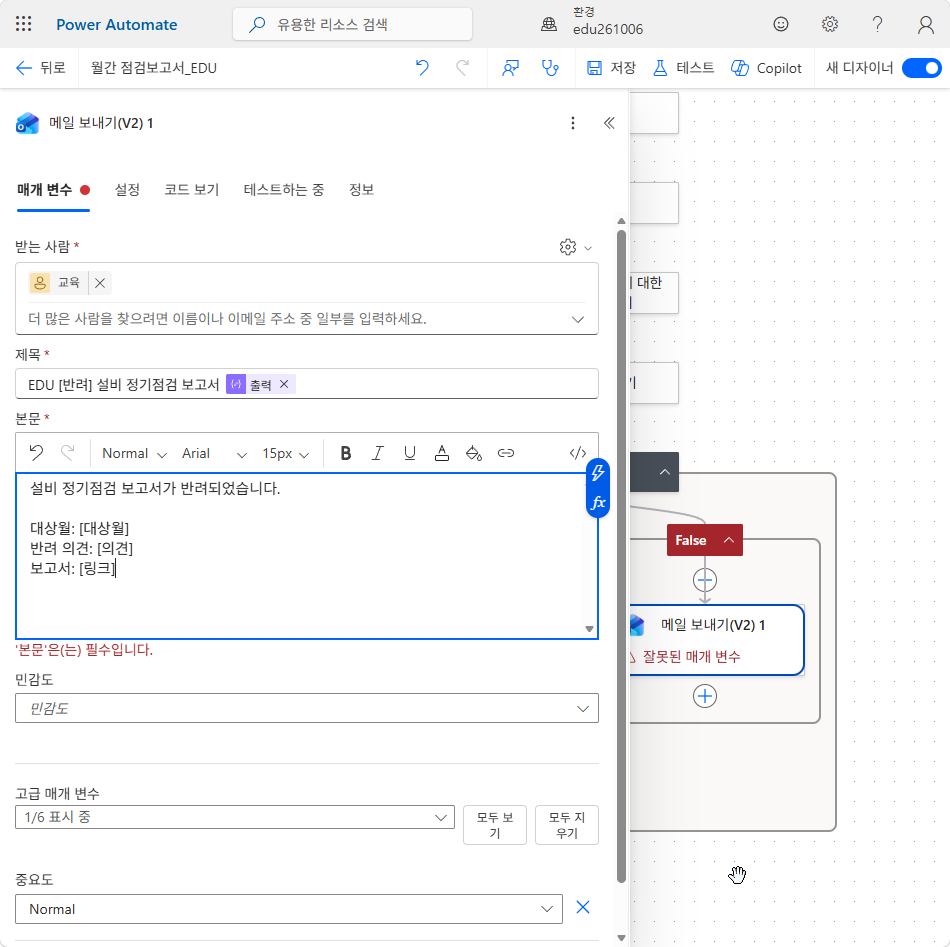This screenshot has height=947, width=950.
Task: Redo in the body editor toolbar
Action: click(68, 453)
